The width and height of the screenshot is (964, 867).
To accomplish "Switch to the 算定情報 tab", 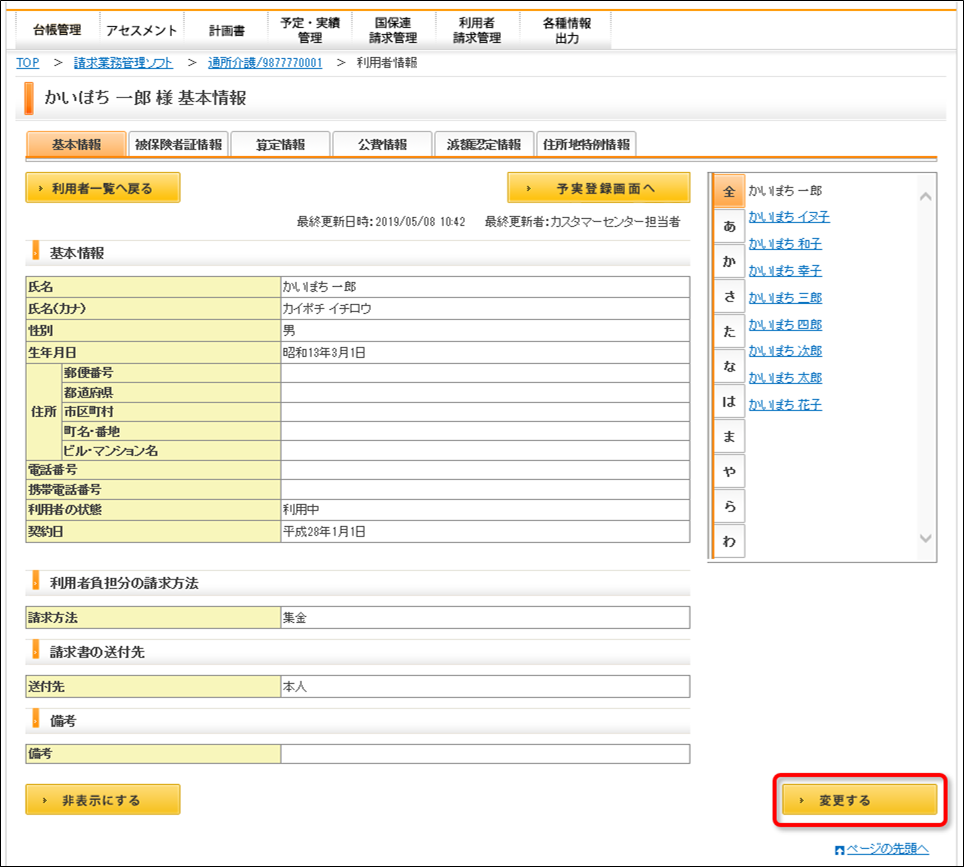I will pos(280,144).
